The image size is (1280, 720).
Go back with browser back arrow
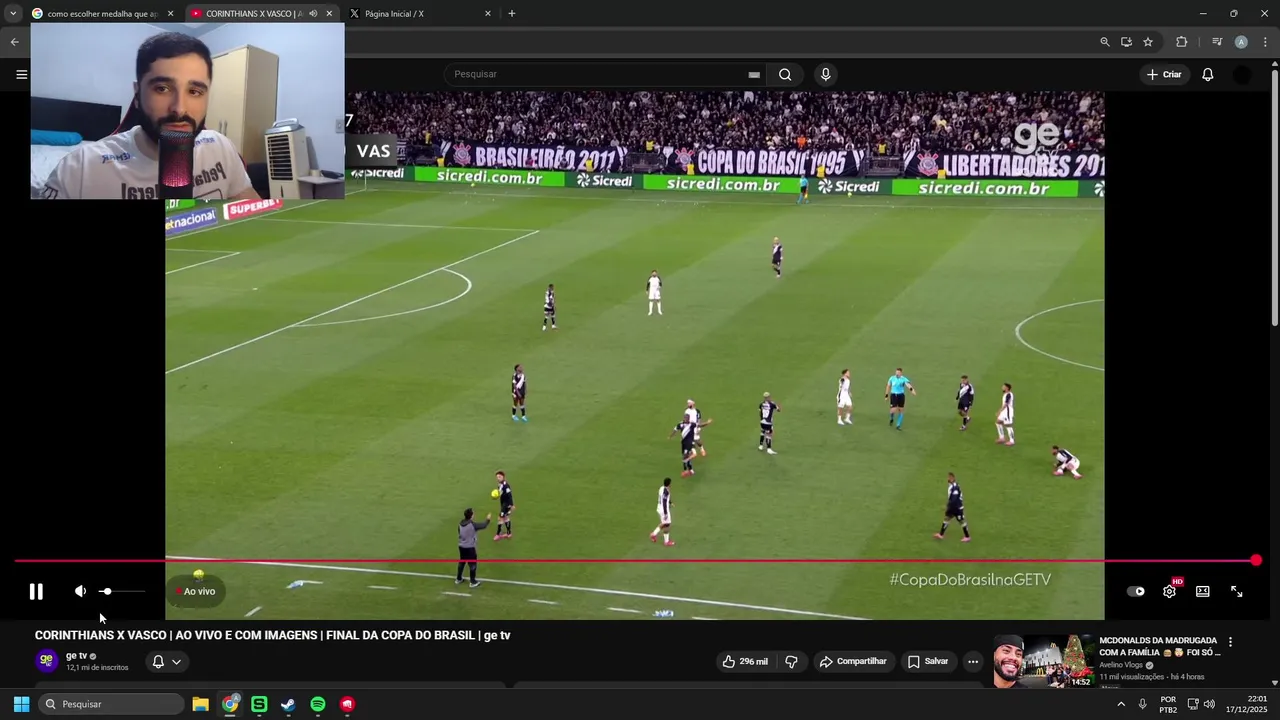point(14,42)
